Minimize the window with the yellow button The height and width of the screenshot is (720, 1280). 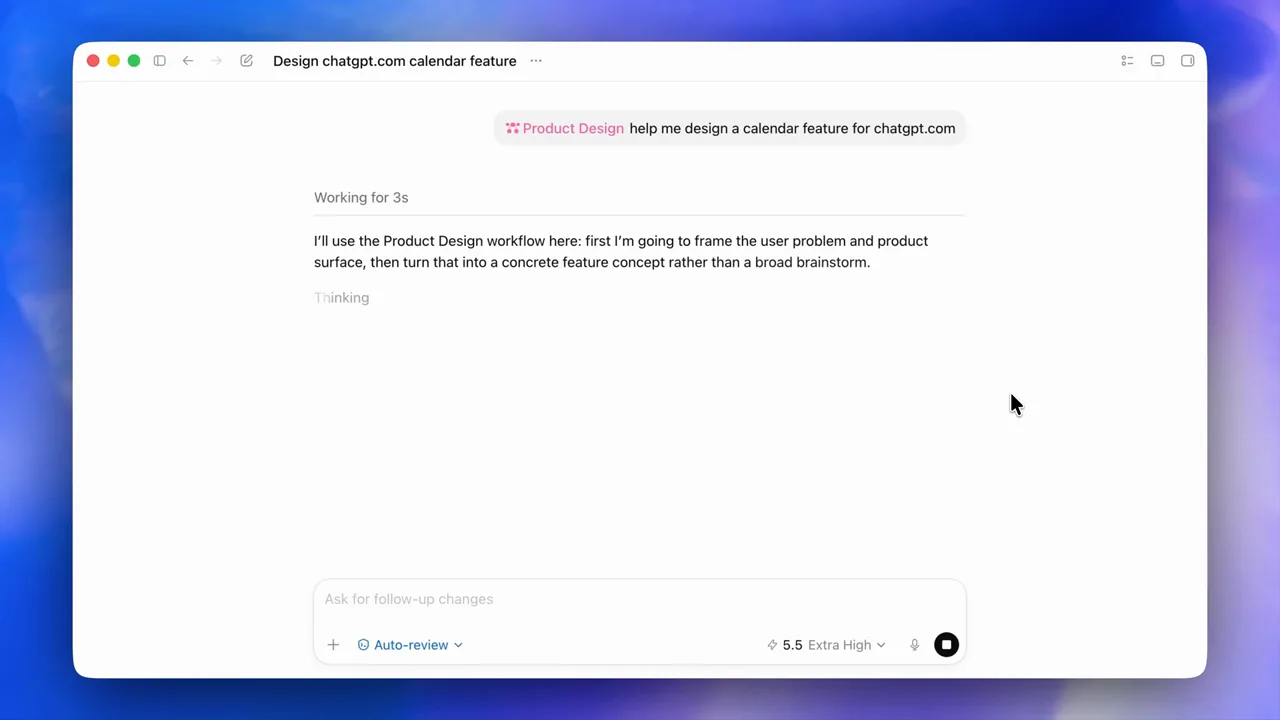pyautogui.click(x=113, y=61)
